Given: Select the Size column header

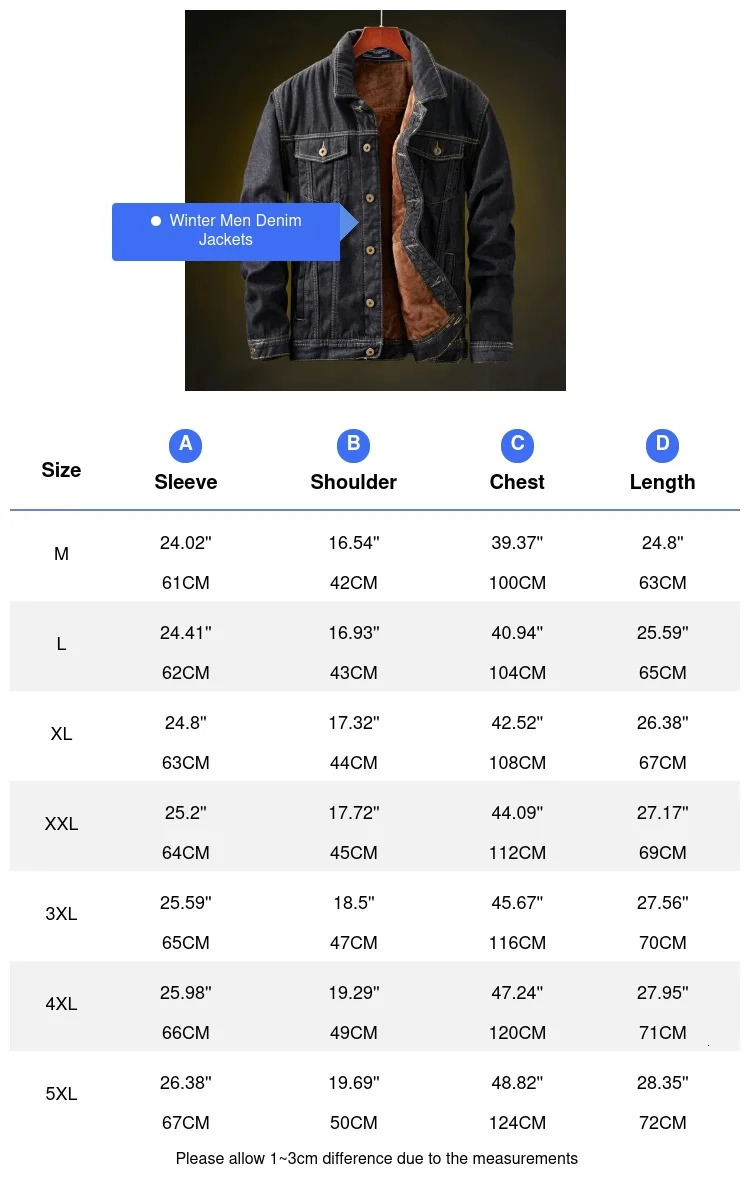Looking at the screenshot, I should 61,470.
